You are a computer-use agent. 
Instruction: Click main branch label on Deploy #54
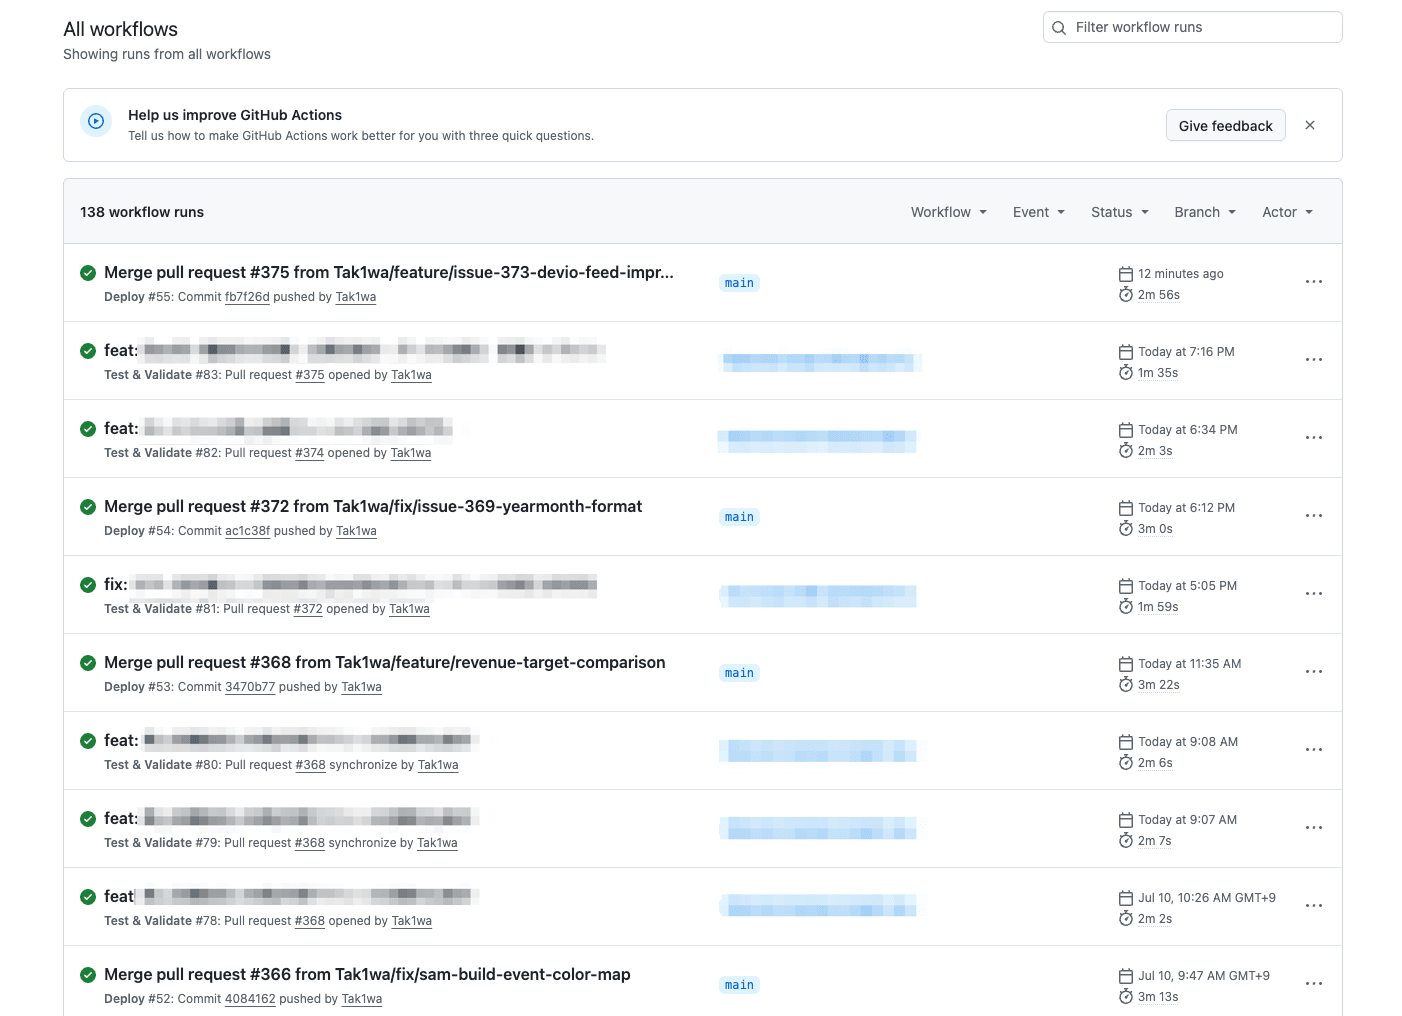pyautogui.click(x=740, y=517)
